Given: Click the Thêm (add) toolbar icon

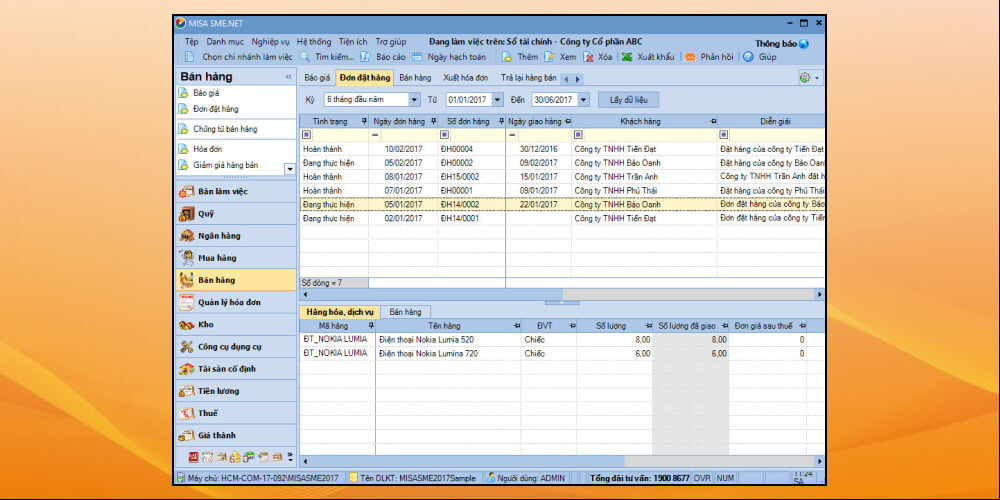Looking at the screenshot, I should pyautogui.click(x=507, y=57).
